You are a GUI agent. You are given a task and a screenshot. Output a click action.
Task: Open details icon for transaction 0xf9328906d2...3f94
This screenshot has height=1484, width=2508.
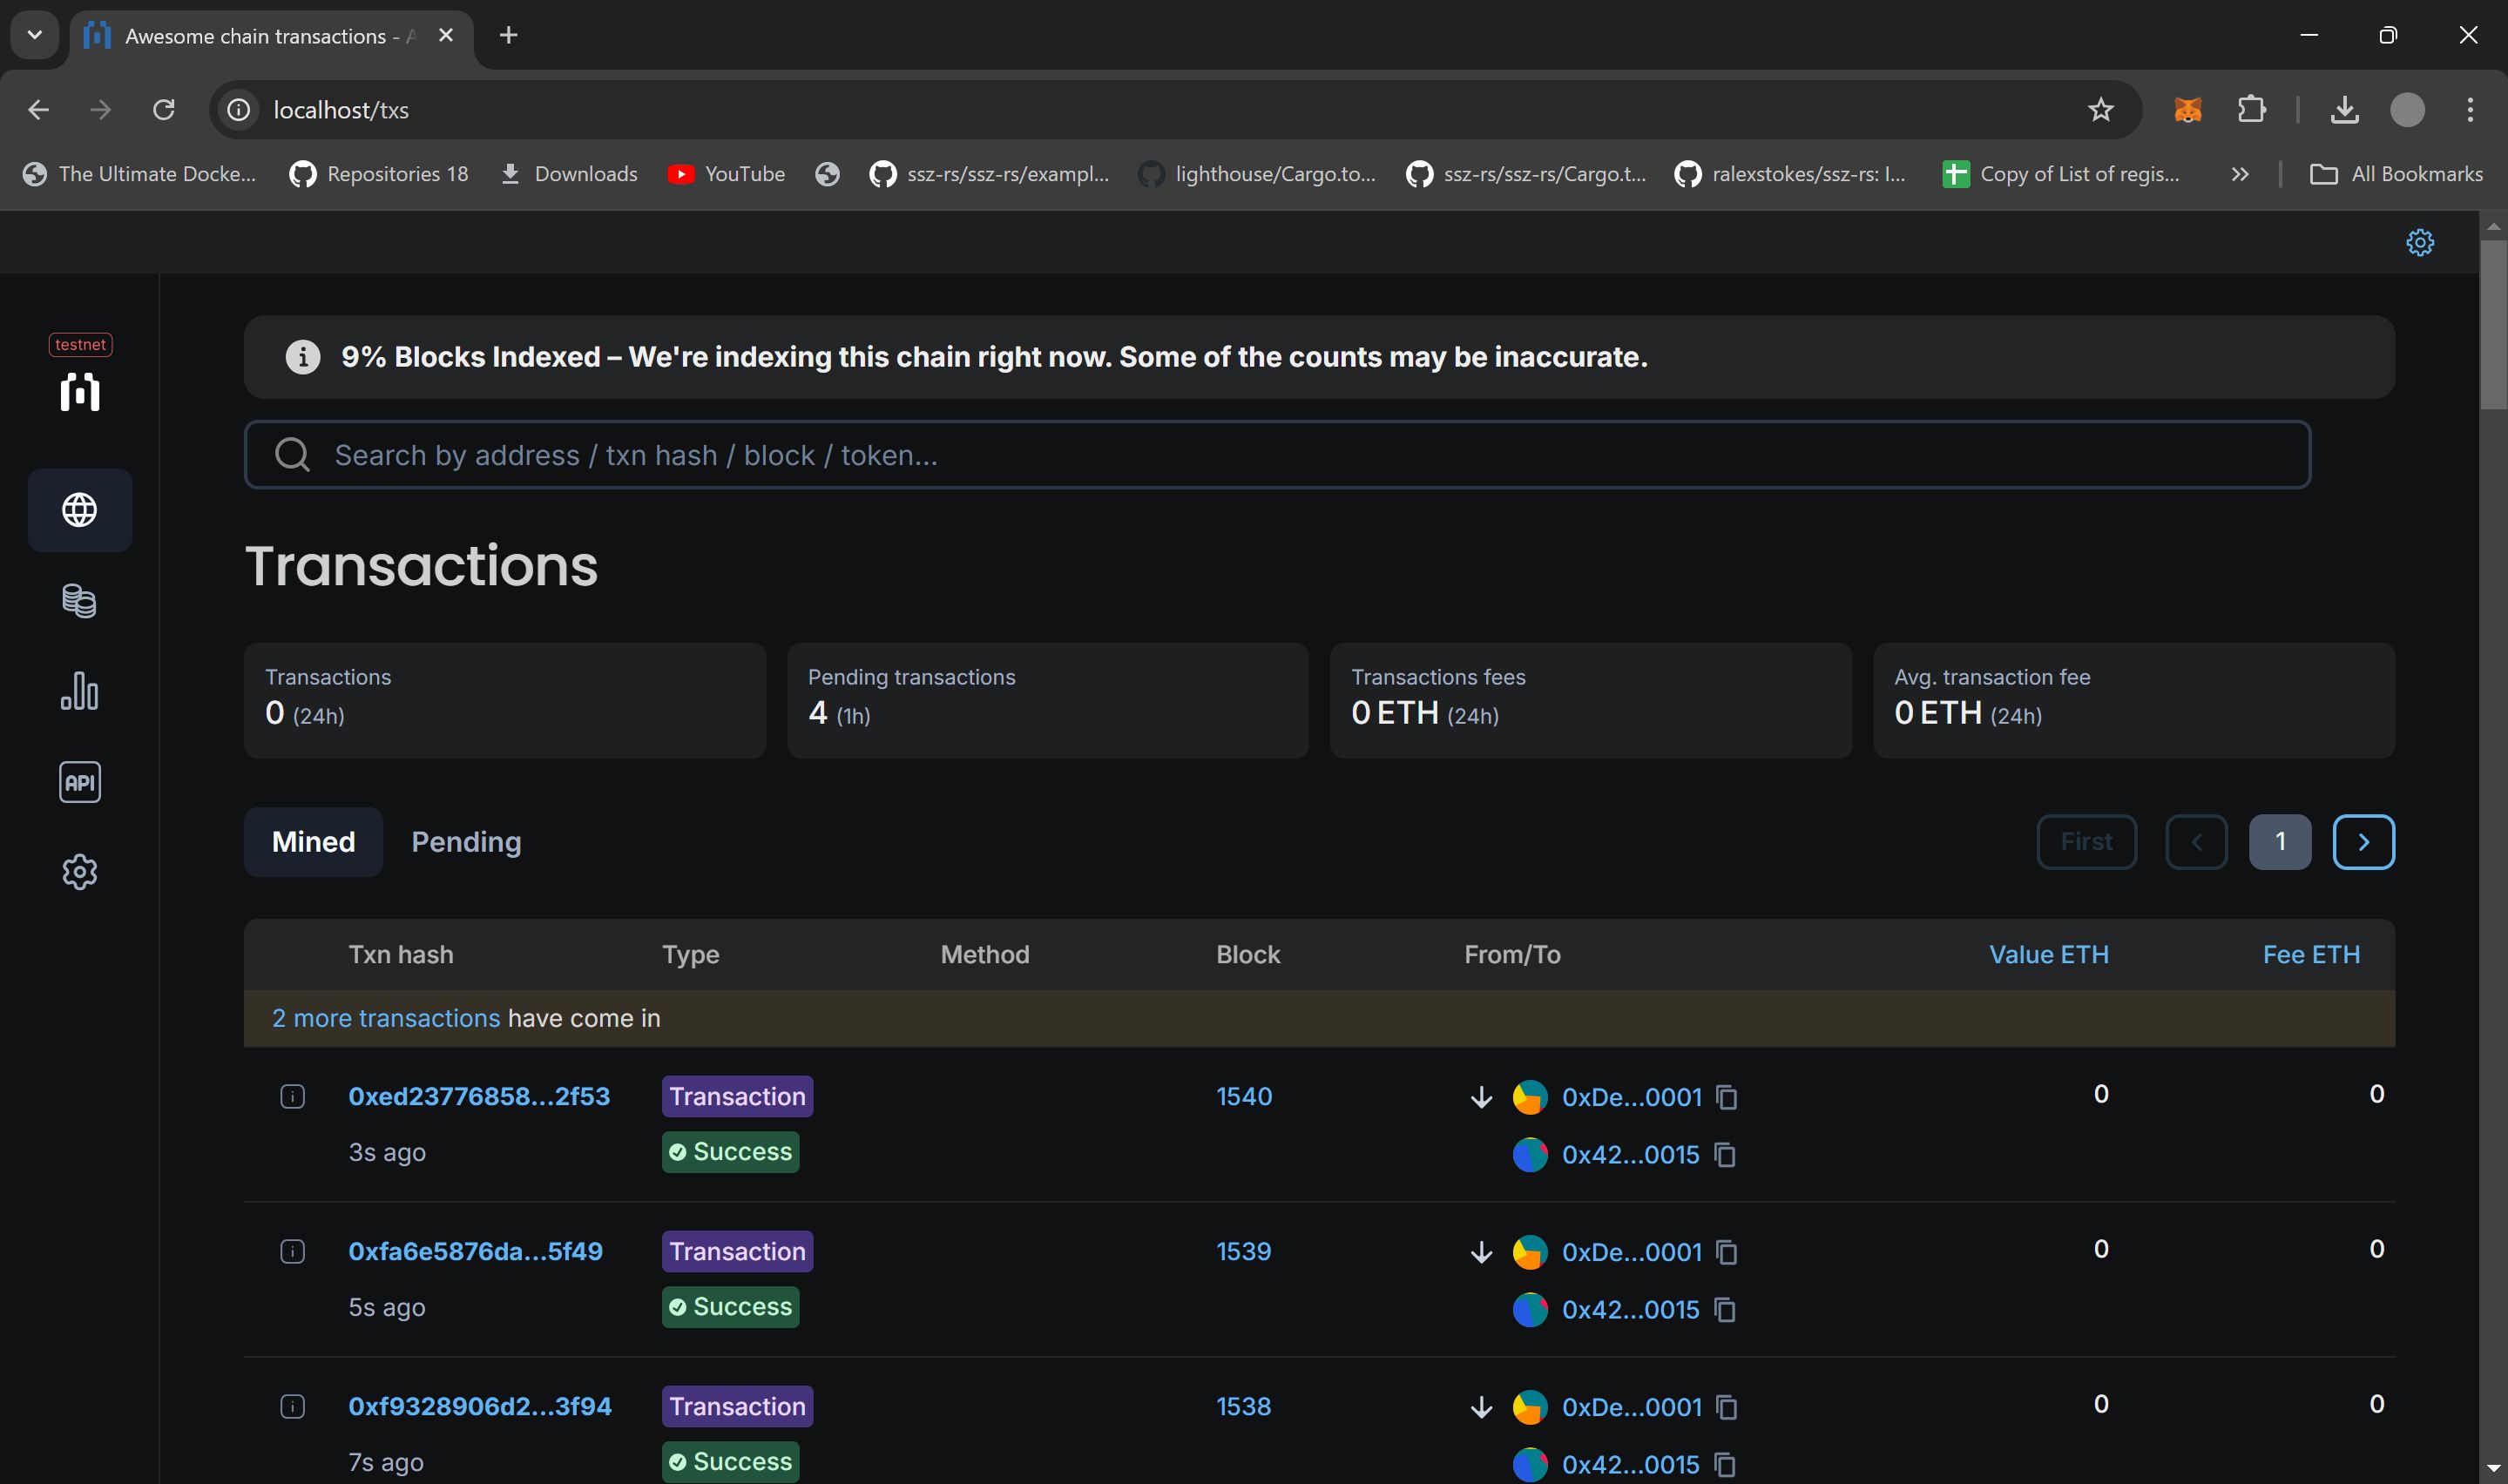tap(292, 1407)
